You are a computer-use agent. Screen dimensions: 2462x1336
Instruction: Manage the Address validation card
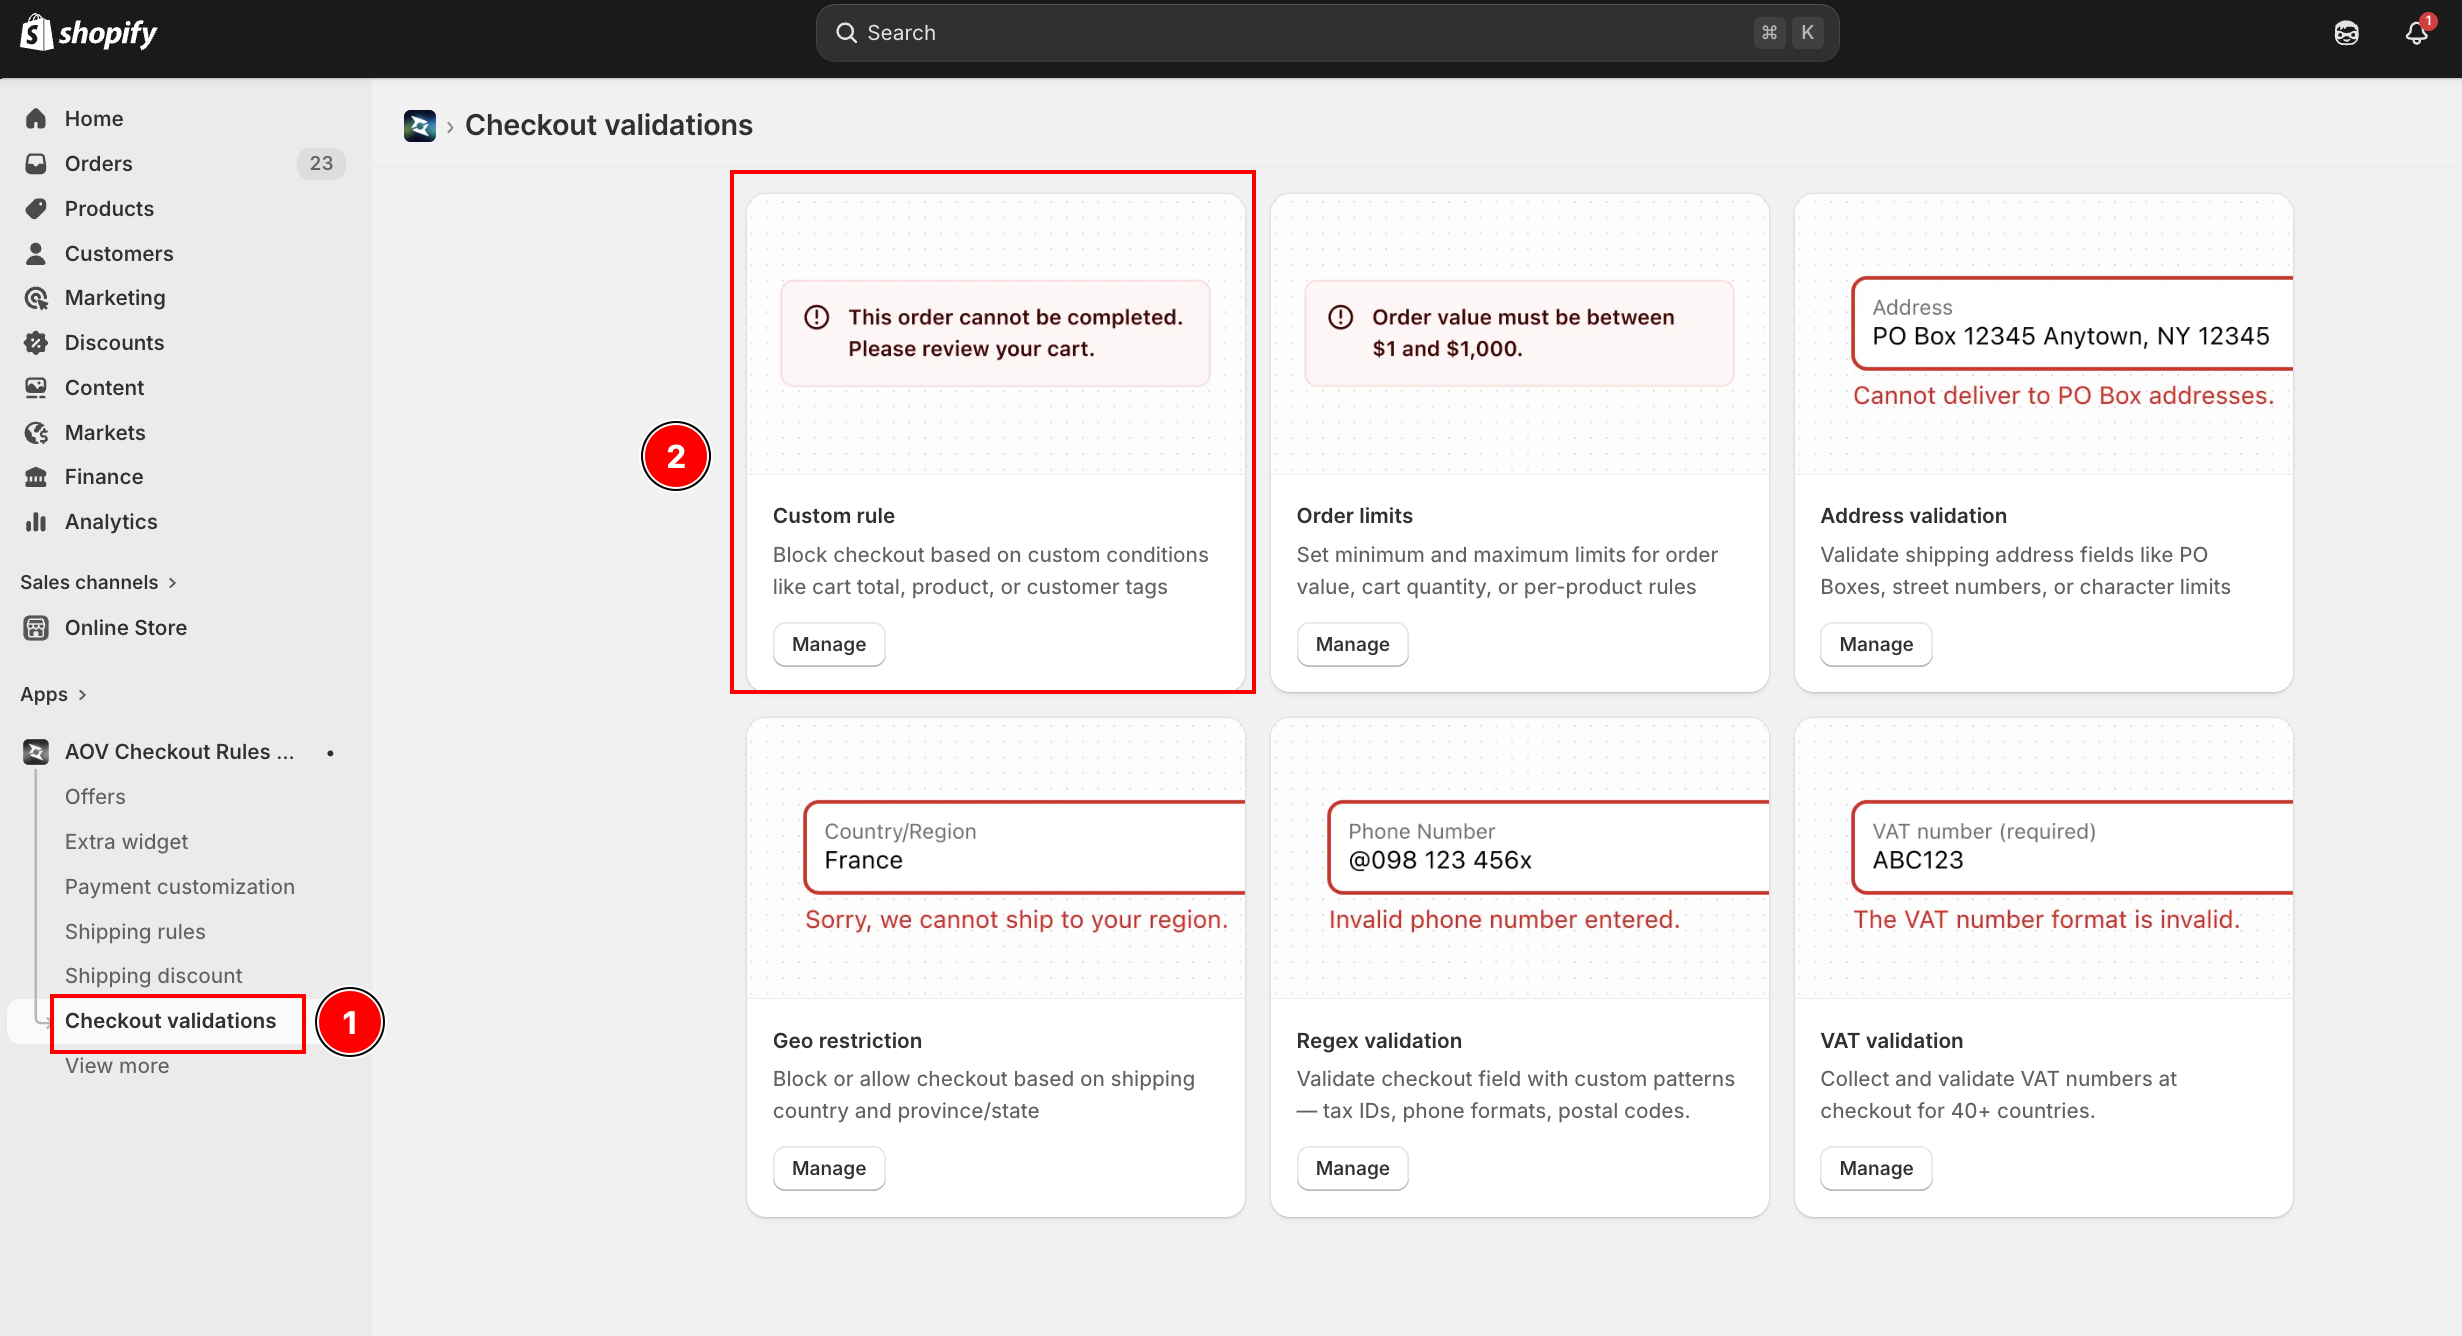coord(1876,645)
